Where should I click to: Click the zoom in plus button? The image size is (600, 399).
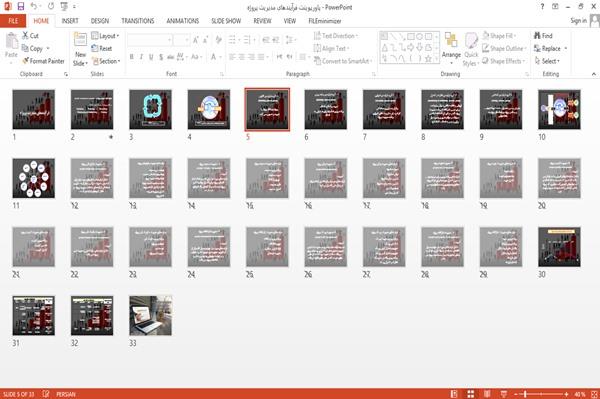click(566, 394)
